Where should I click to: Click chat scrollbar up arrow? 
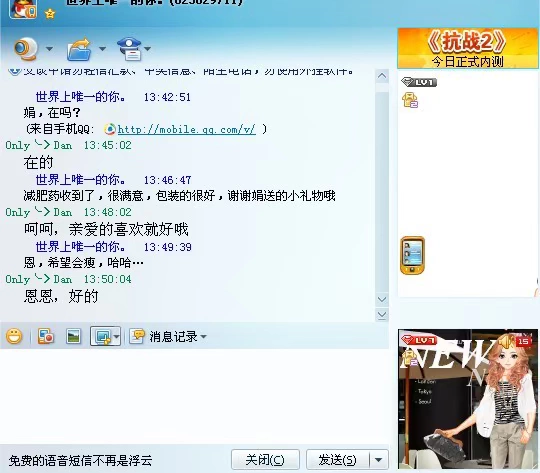coord(382,76)
